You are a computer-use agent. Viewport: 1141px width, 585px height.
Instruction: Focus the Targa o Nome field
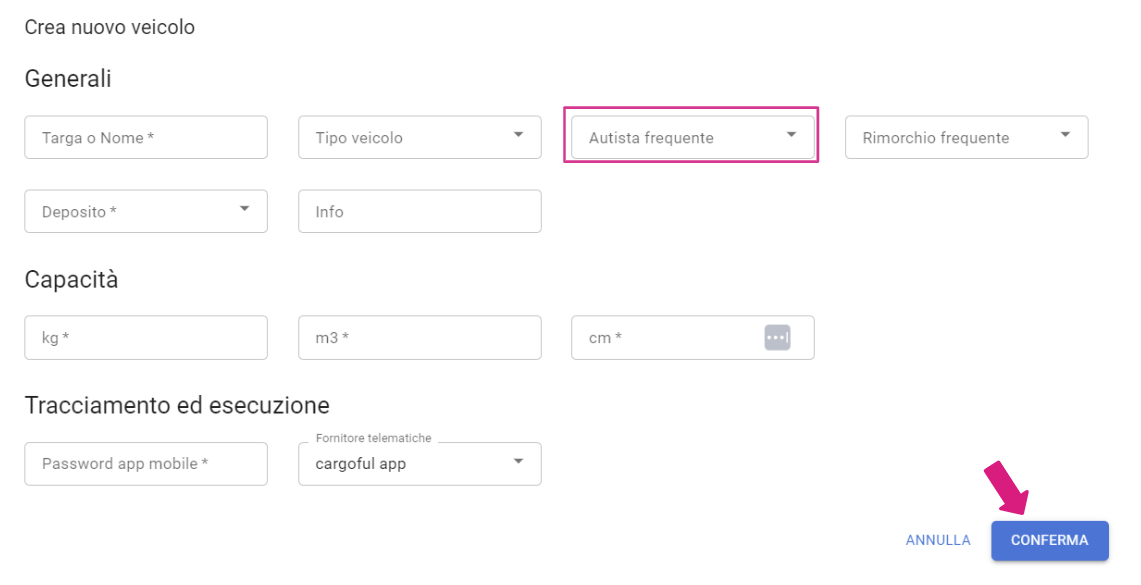146,138
